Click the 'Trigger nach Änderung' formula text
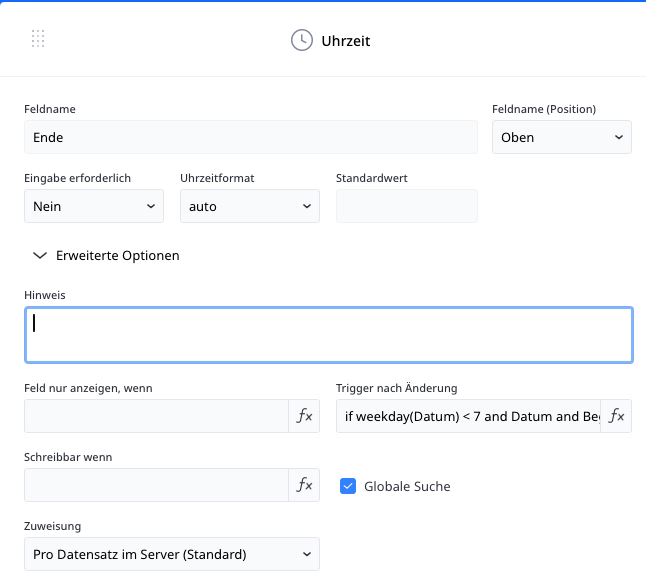The image size is (646, 583). click(468, 416)
